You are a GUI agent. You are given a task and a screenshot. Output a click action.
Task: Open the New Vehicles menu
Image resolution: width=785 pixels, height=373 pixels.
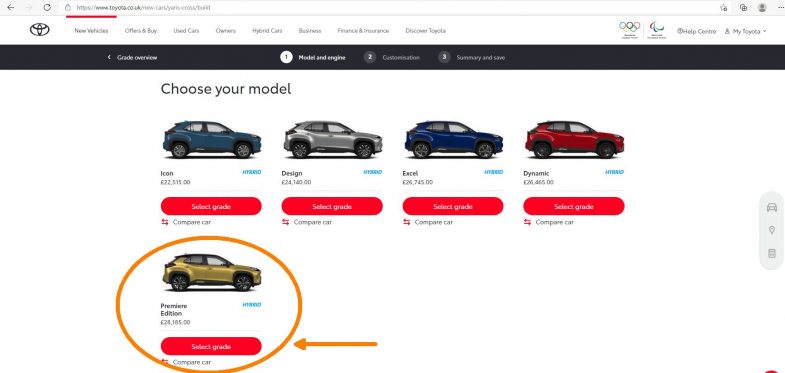(91, 31)
